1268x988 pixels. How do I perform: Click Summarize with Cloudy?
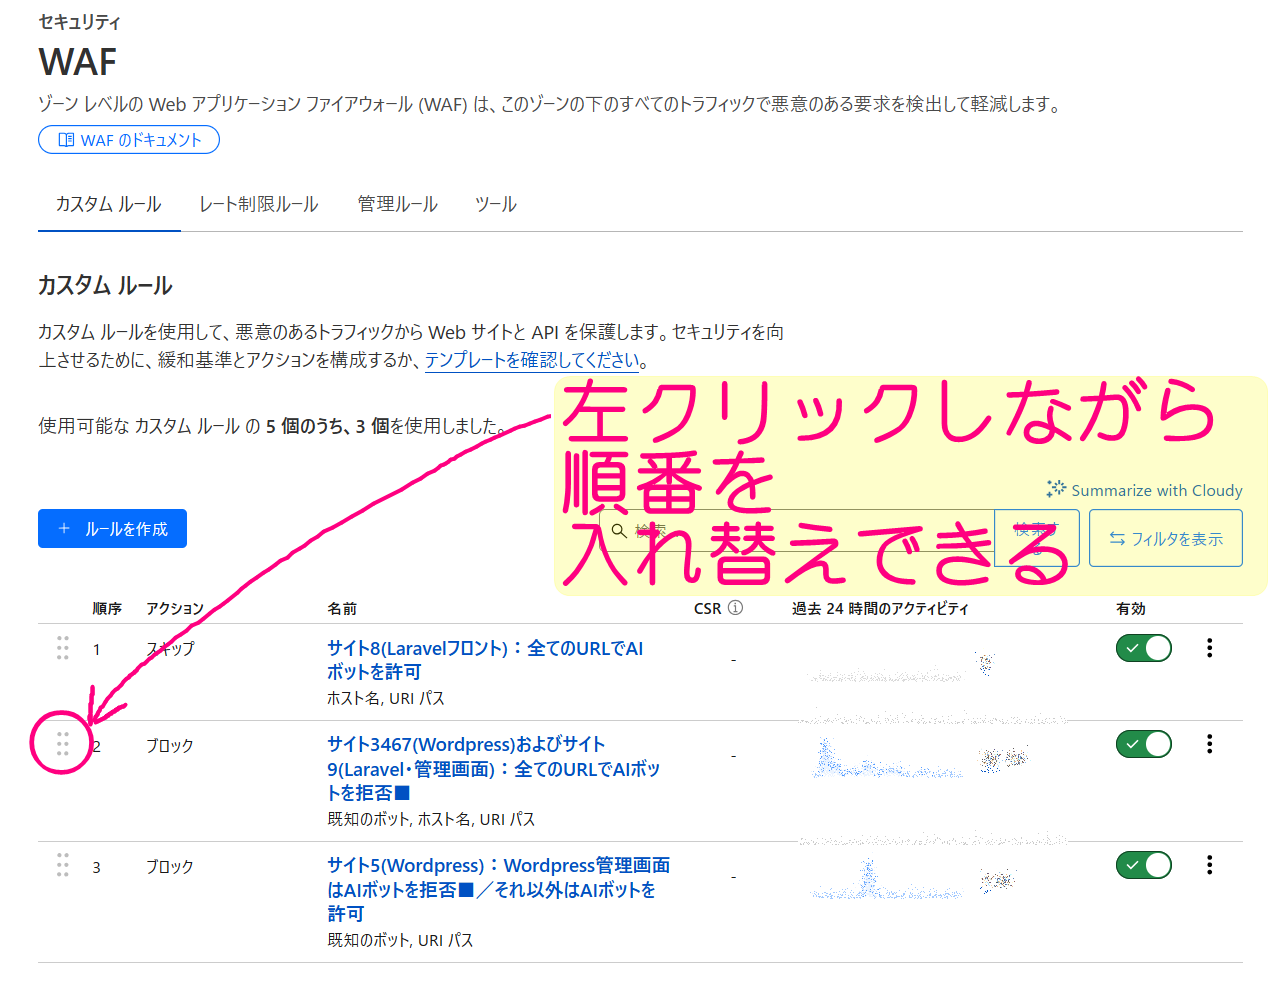pyautogui.click(x=1145, y=490)
